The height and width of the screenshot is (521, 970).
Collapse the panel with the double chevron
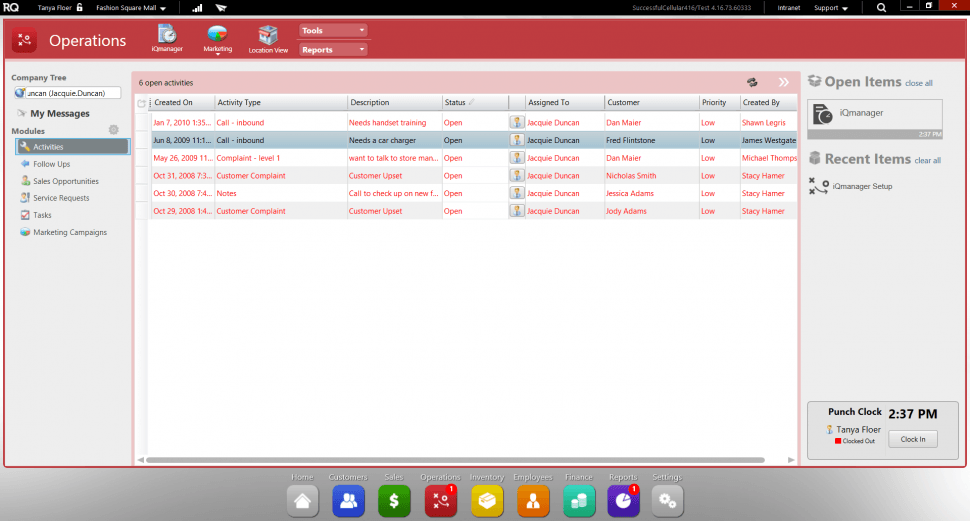pos(784,82)
